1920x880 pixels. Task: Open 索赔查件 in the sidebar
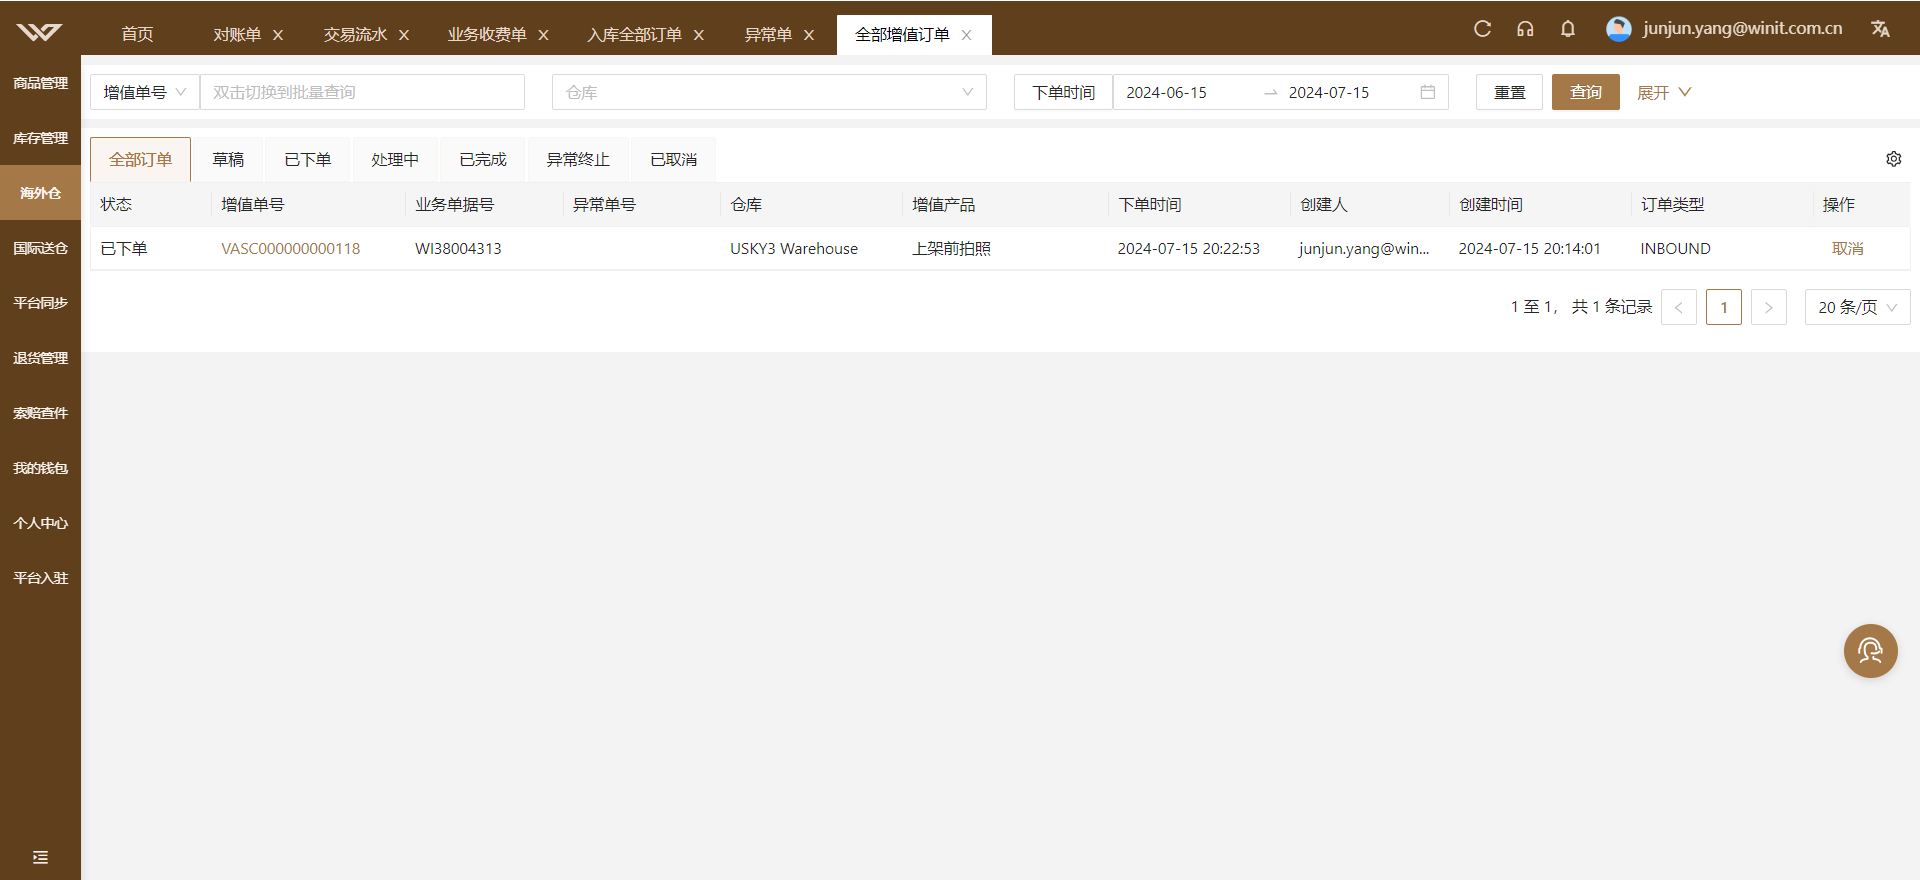40,413
